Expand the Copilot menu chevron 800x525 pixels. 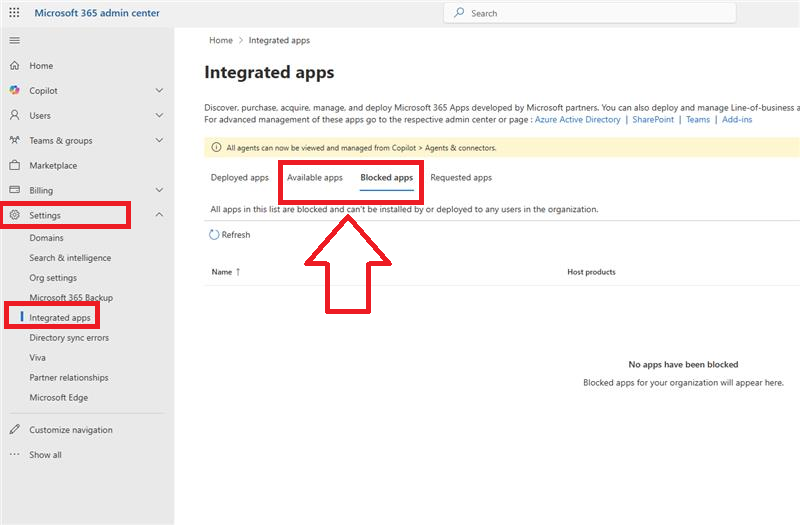point(159,90)
